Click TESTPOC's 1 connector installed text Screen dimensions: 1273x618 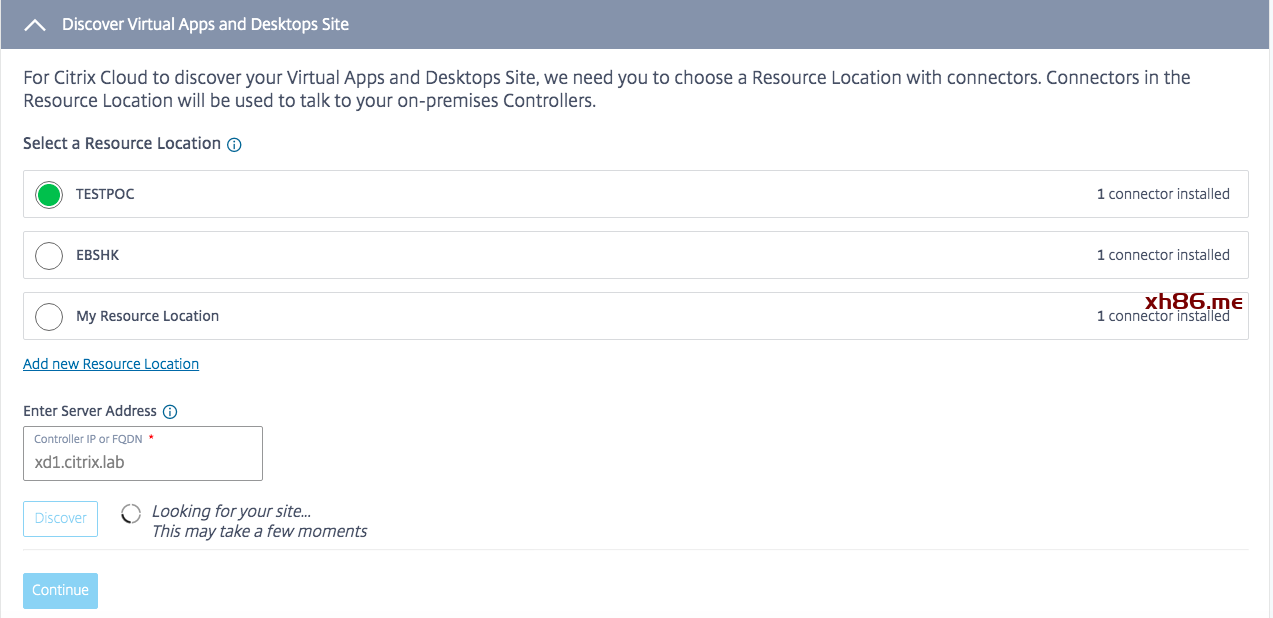[x=1163, y=194]
